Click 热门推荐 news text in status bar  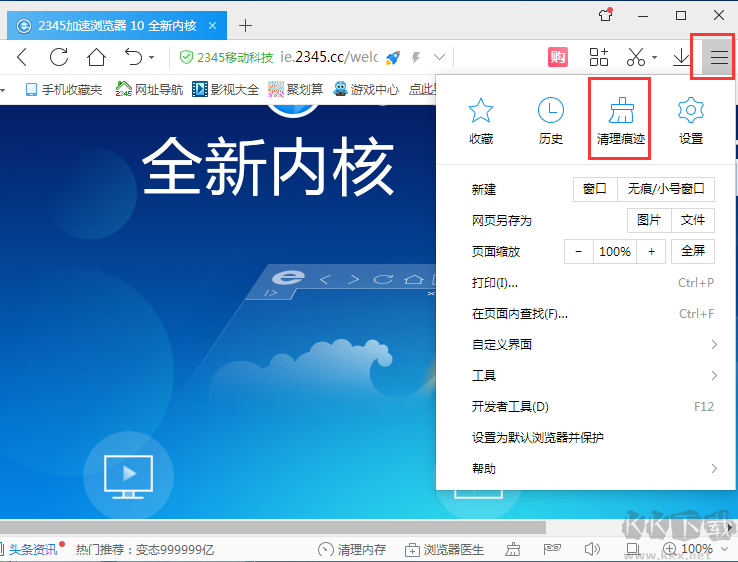click(x=144, y=549)
